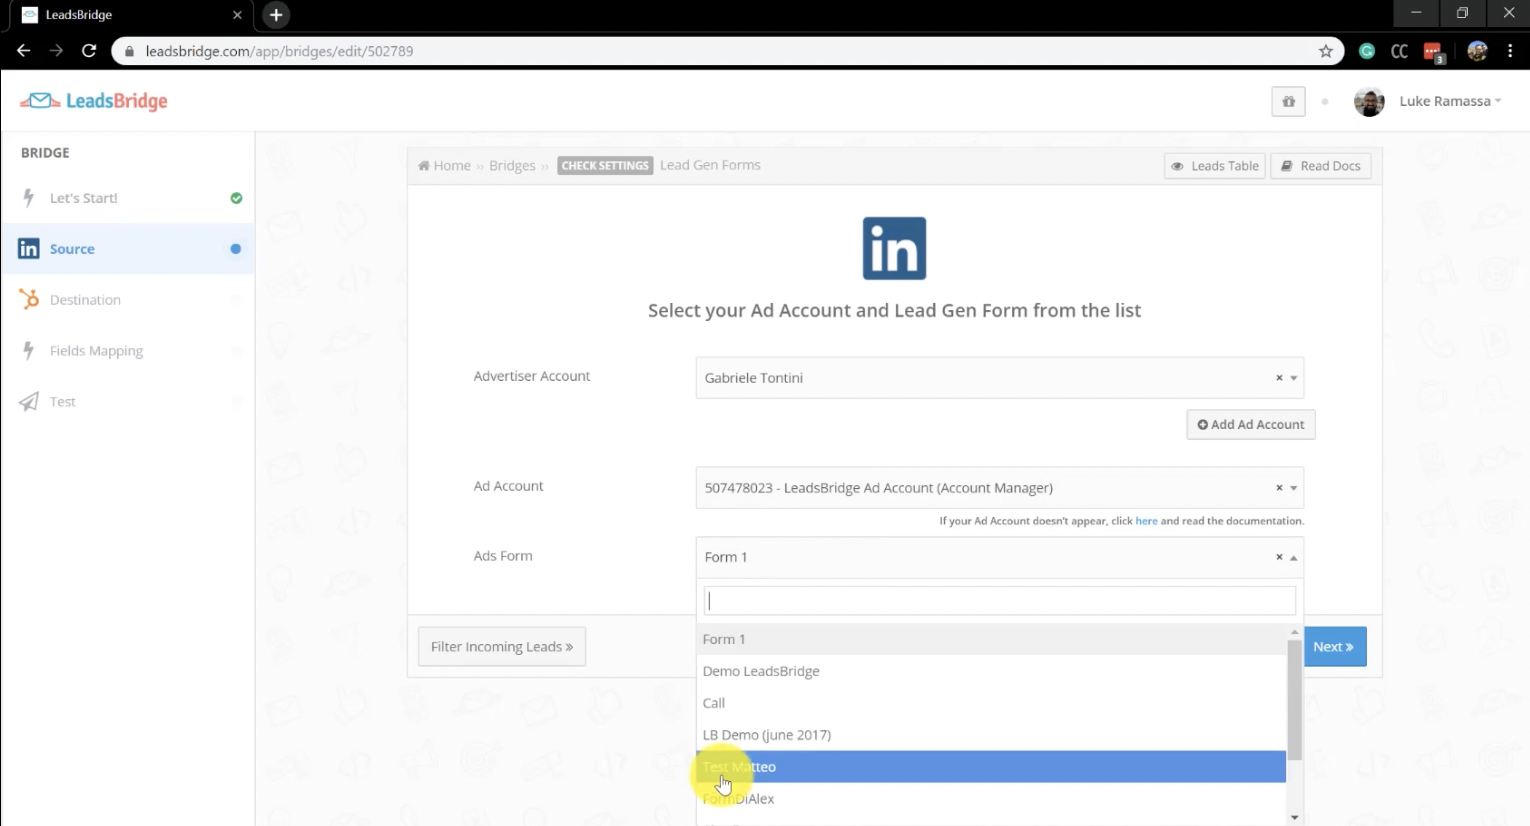Viewport: 1530px width, 826px height.
Task: Select LB Demo (june 2017) option
Action: 991,735
